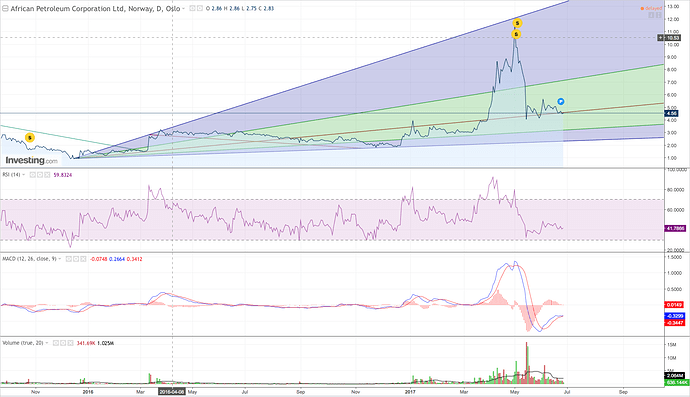Open the MACD indicator settings icon
Screen dimensions: 690x397
tap(76, 259)
